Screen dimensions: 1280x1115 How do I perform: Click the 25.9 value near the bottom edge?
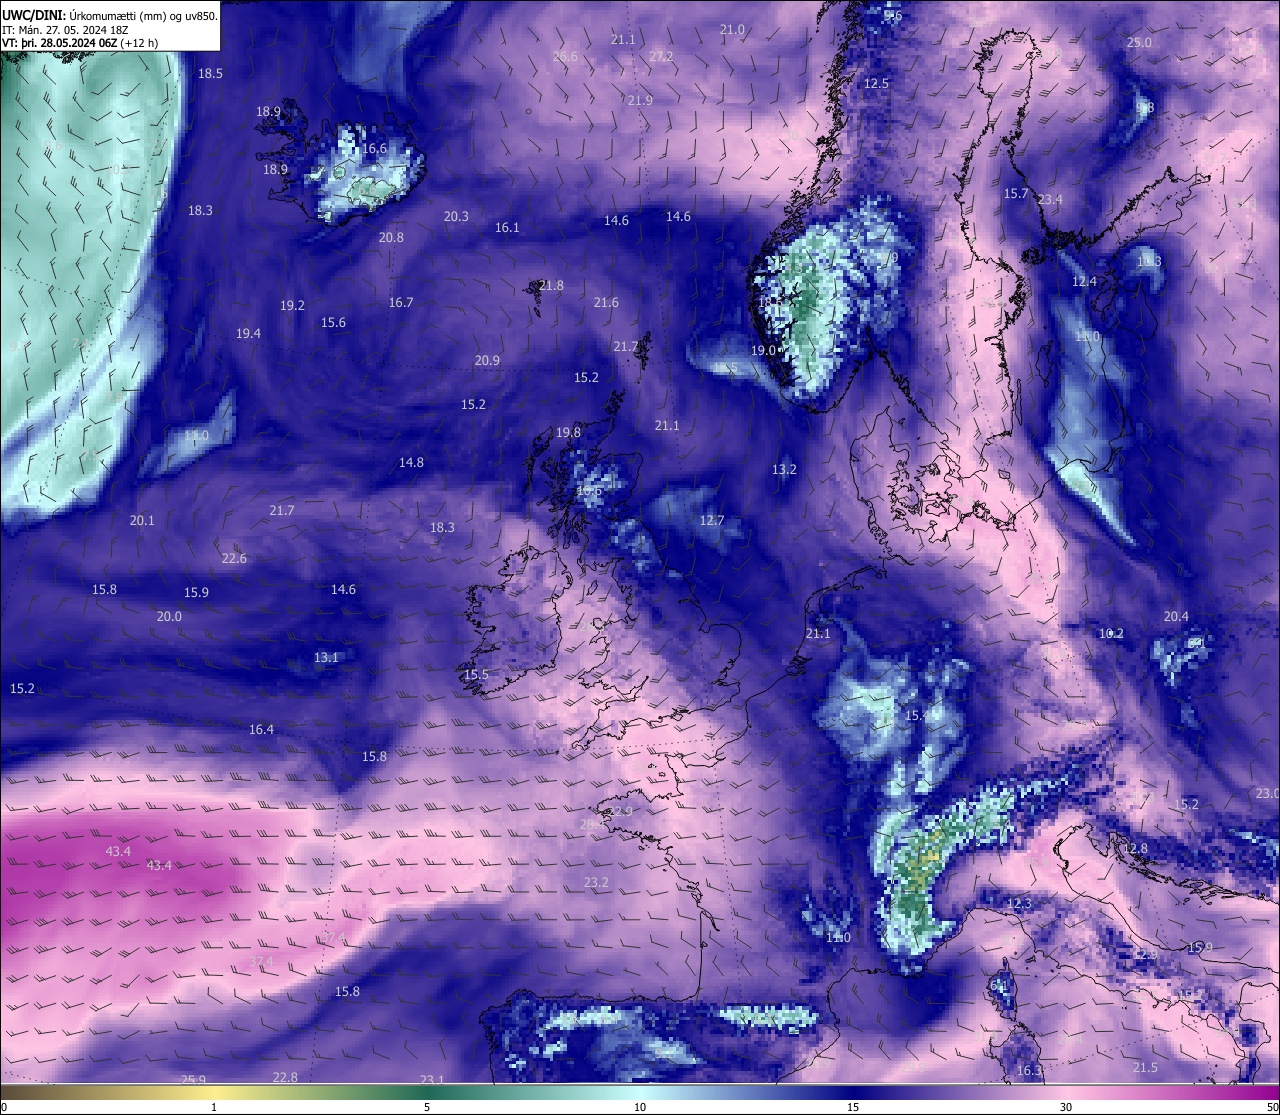pyautogui.click(x=193, y=1080)
